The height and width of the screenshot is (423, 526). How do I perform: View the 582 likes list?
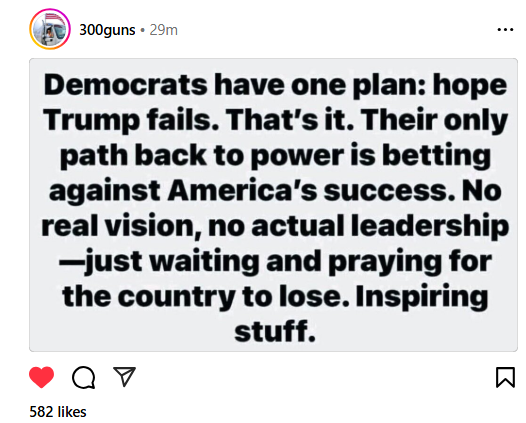pyautogui.click(x=58, y=412)
